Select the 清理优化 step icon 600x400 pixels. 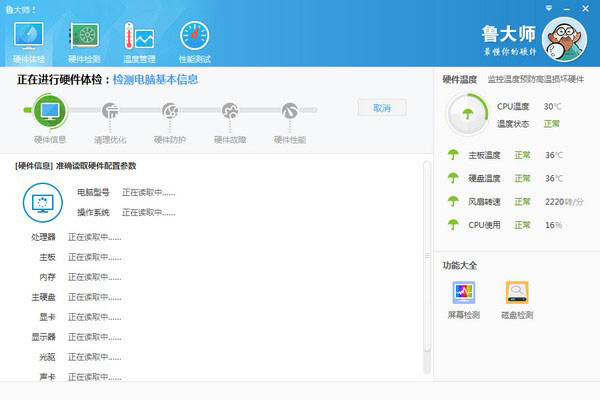[110, 111]
